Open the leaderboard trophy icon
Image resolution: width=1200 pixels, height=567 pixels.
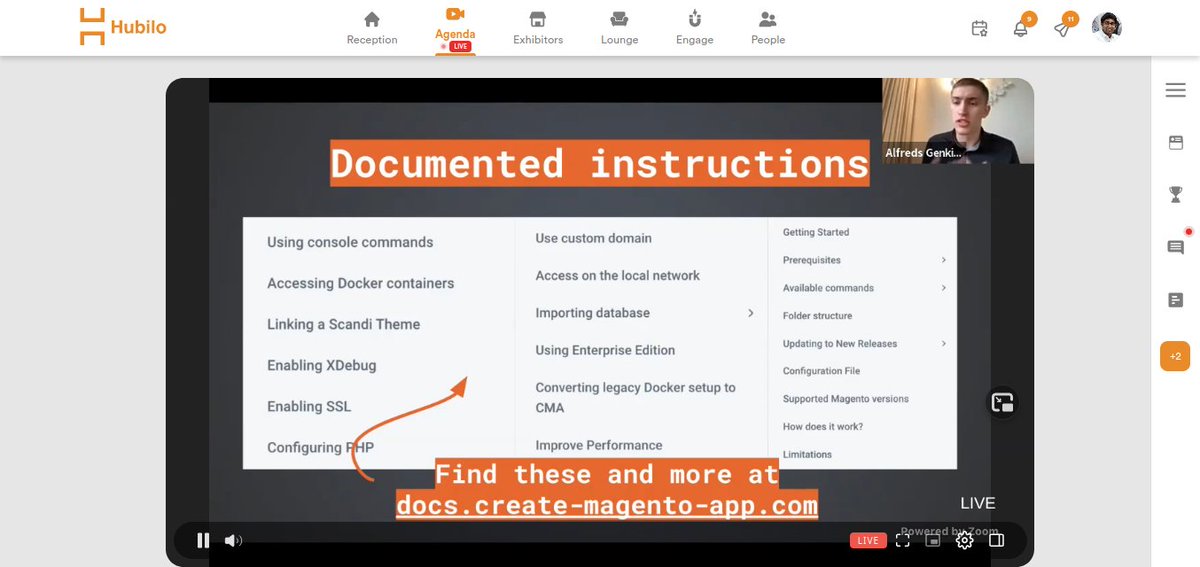(x=1175, y=195)
